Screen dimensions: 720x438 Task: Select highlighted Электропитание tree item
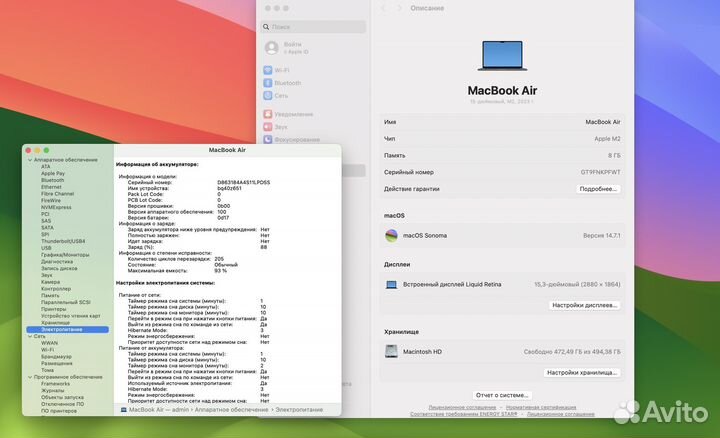click(x=68, y=330)
